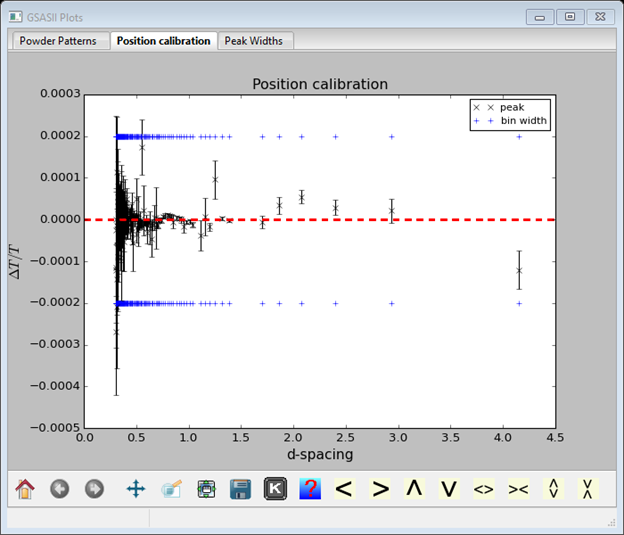
Task: Shift plot up with ∧ arrow
Action: tap(414, 489)
